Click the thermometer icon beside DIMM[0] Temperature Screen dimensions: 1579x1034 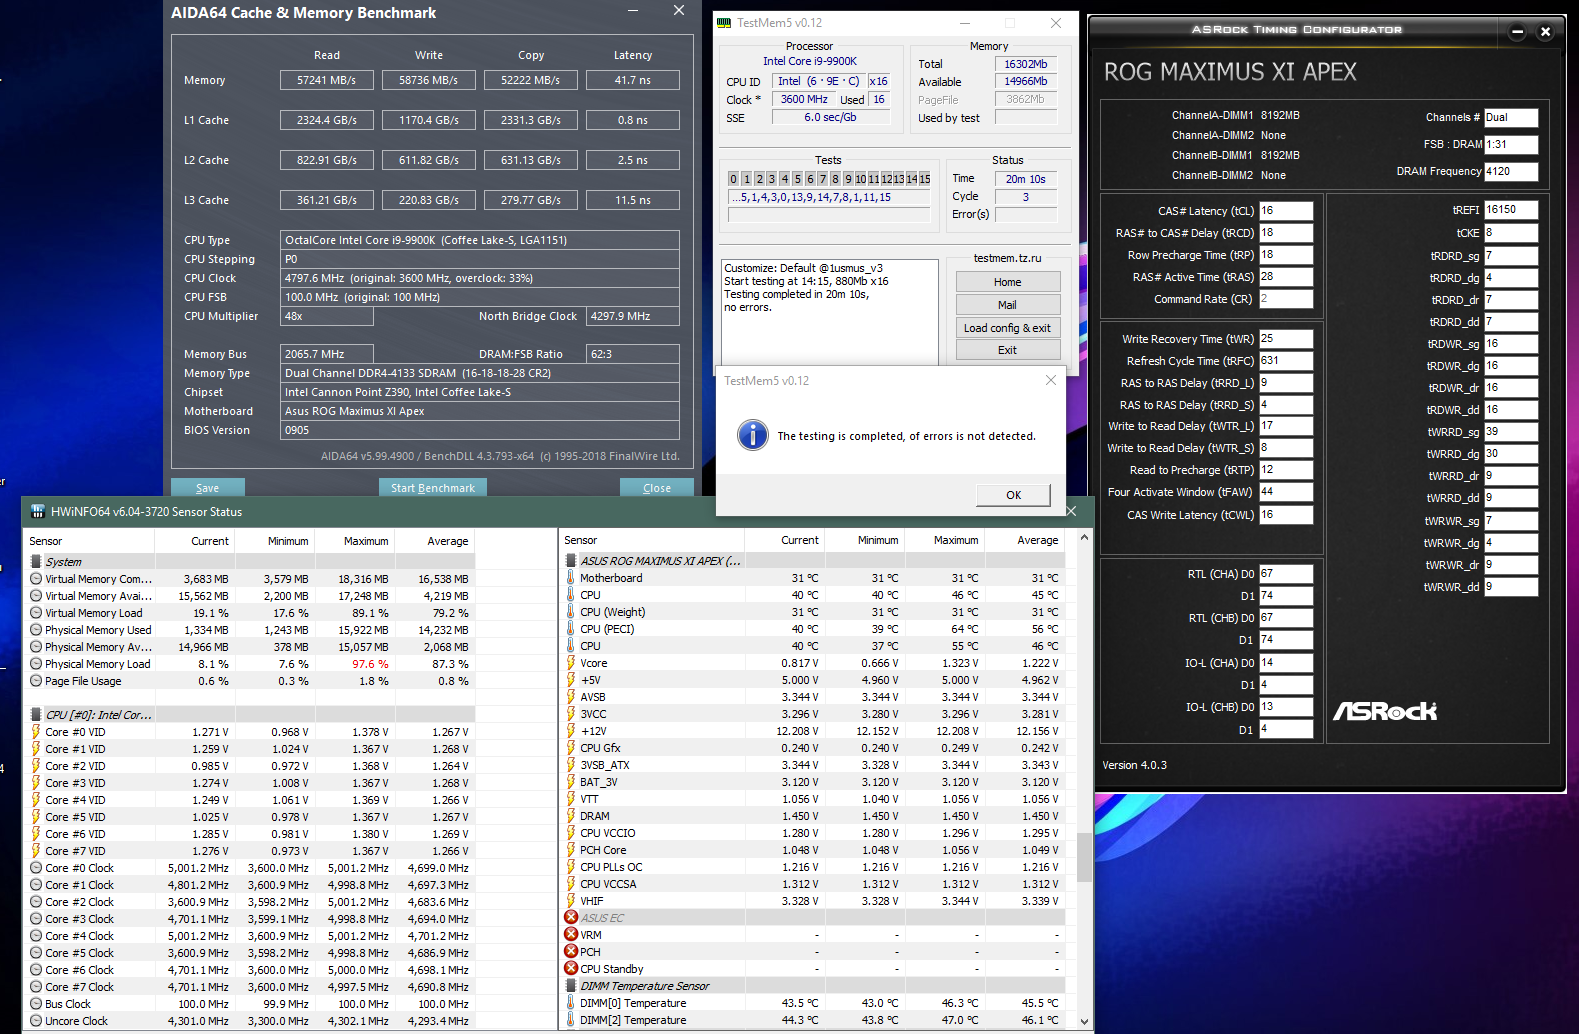[x=571, y=1003]
